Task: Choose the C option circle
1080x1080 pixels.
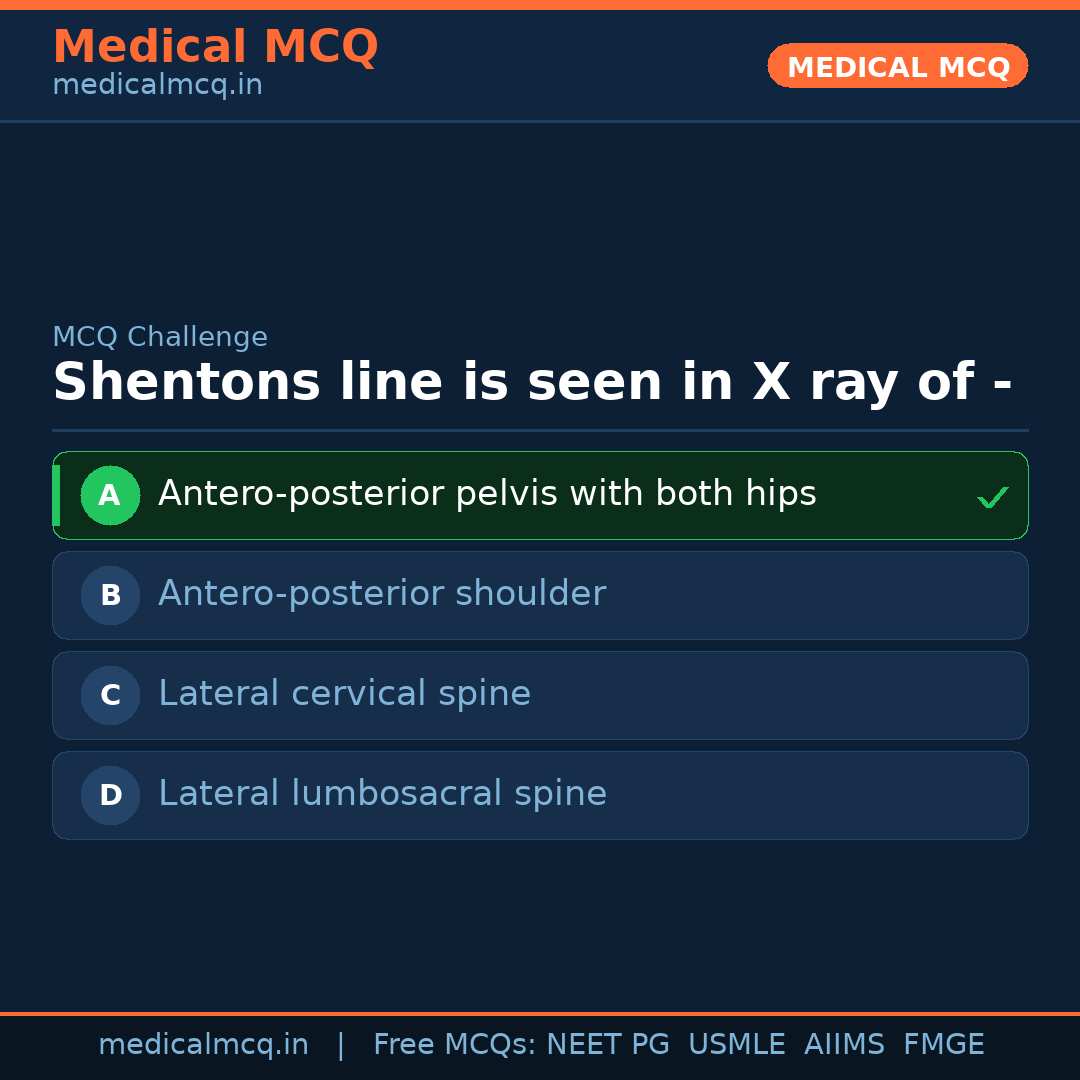Action: click(110, 695)
